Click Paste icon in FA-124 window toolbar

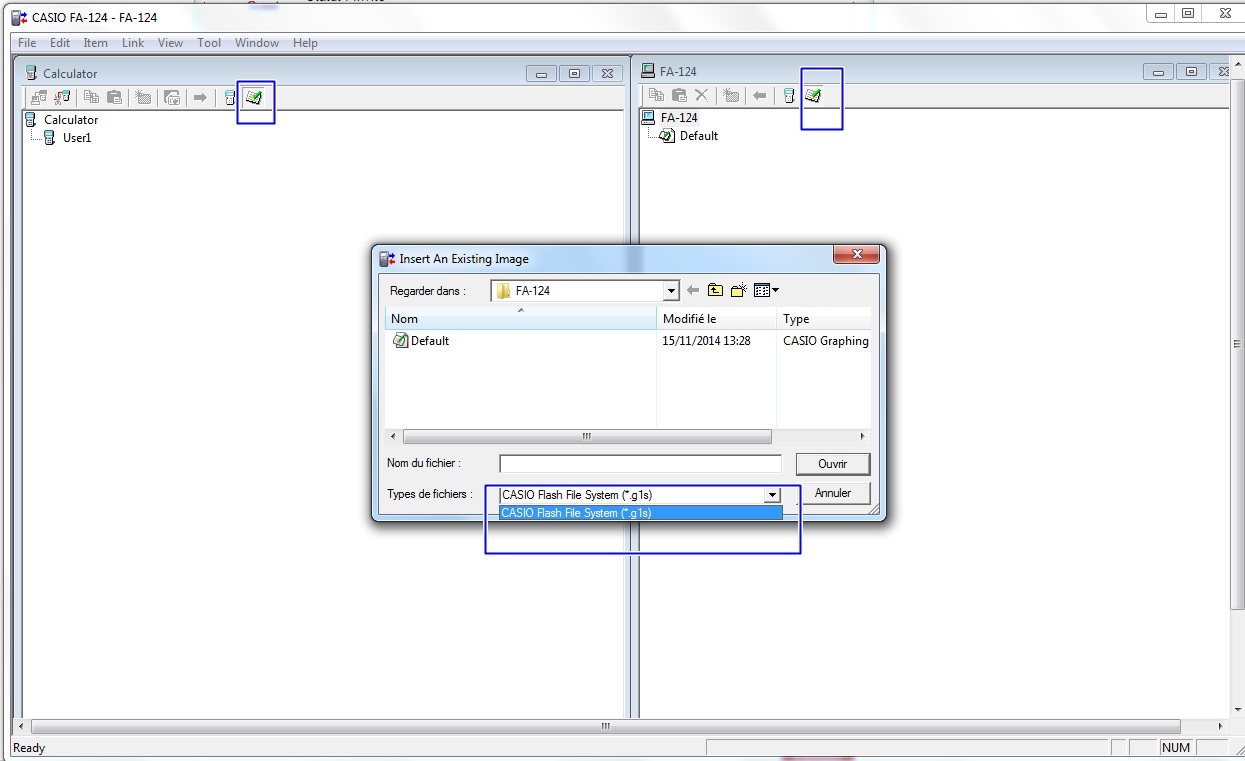click(x=679, y=95)
